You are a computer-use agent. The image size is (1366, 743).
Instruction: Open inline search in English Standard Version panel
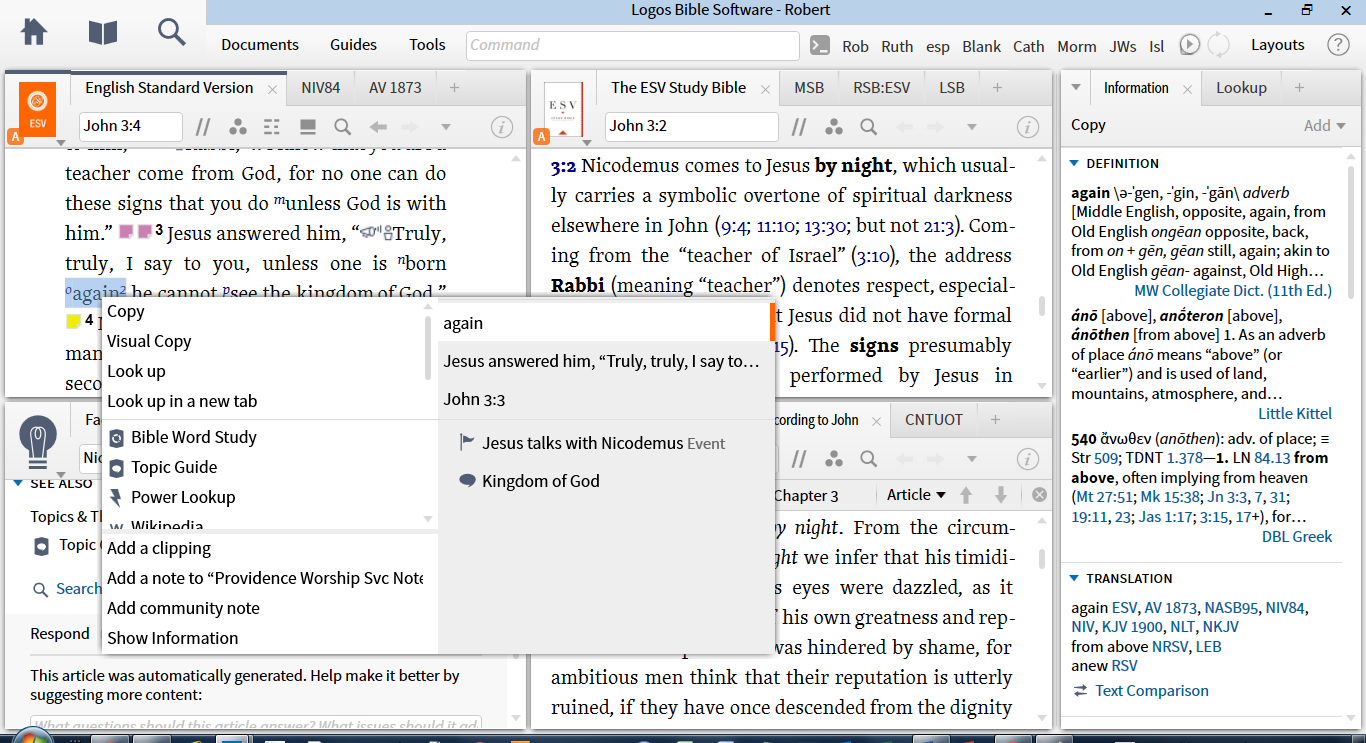(x=343, y=127)
